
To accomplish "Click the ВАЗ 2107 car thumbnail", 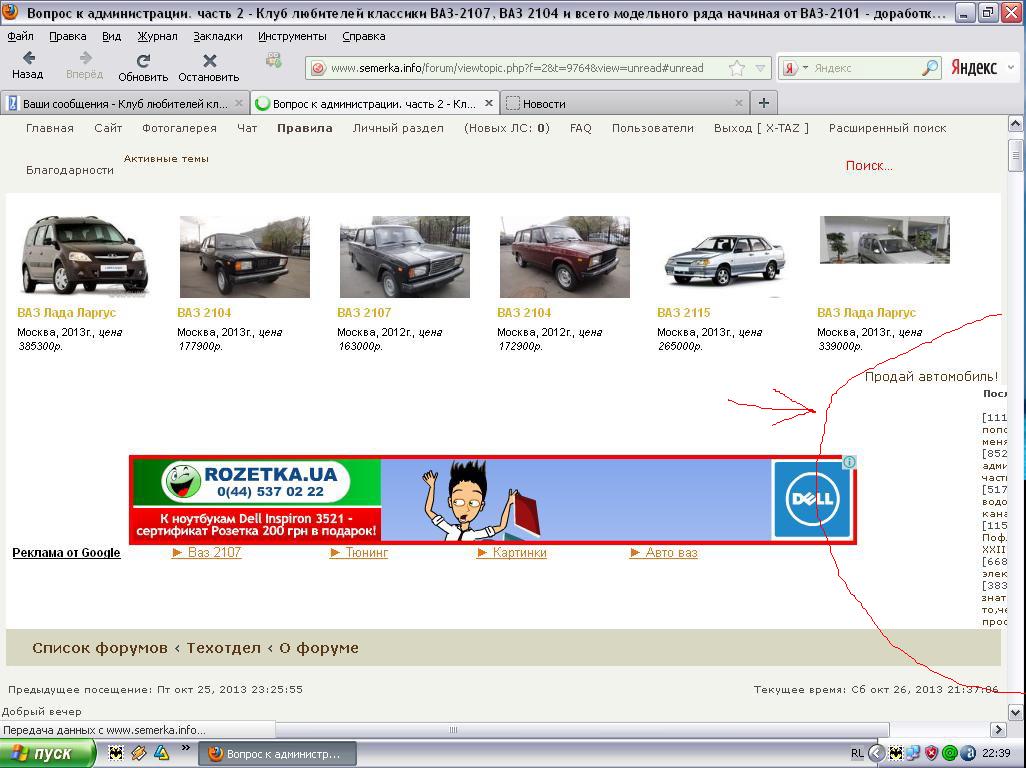I will point(404,256).
